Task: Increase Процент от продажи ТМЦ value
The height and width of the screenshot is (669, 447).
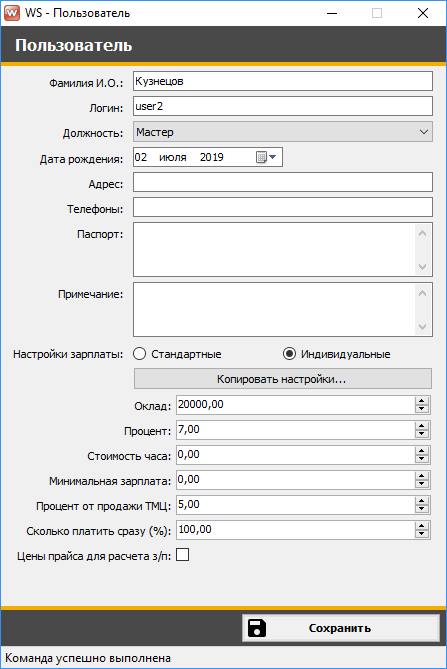Action: [421, 501]
